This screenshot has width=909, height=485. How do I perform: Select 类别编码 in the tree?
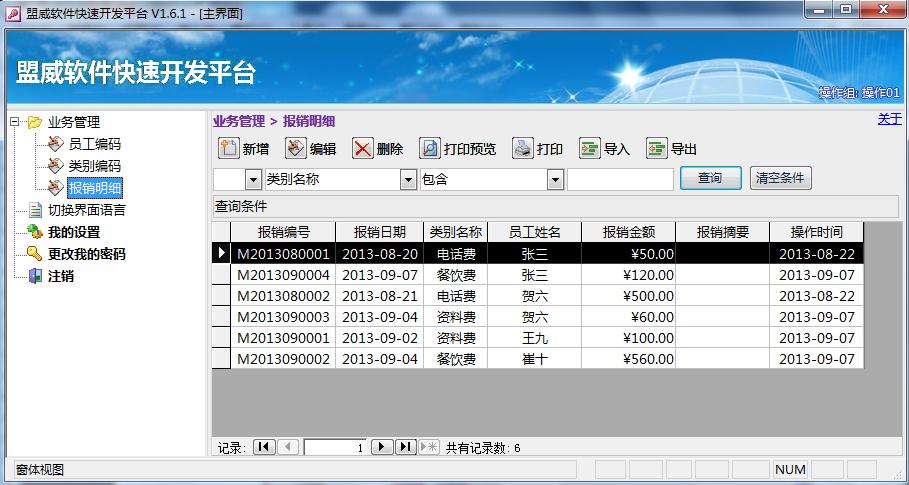pos(94,166)
